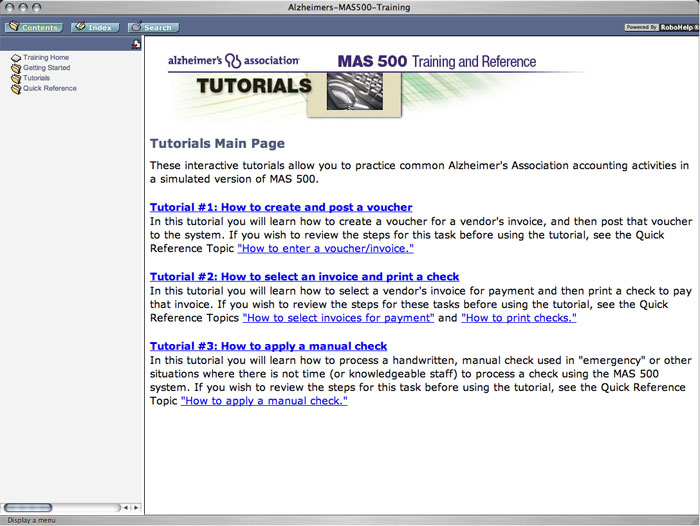Click the Training Home page icon
This screenshot has height=526, width=700.
(x=15, y=58)
